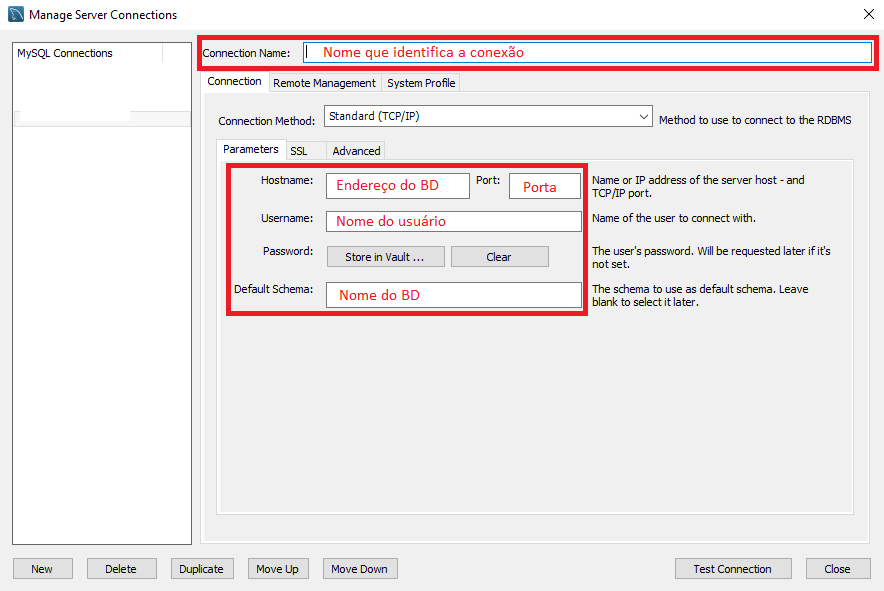
Task: Click the Close button at bottom right
Action: tap(838, 568)
